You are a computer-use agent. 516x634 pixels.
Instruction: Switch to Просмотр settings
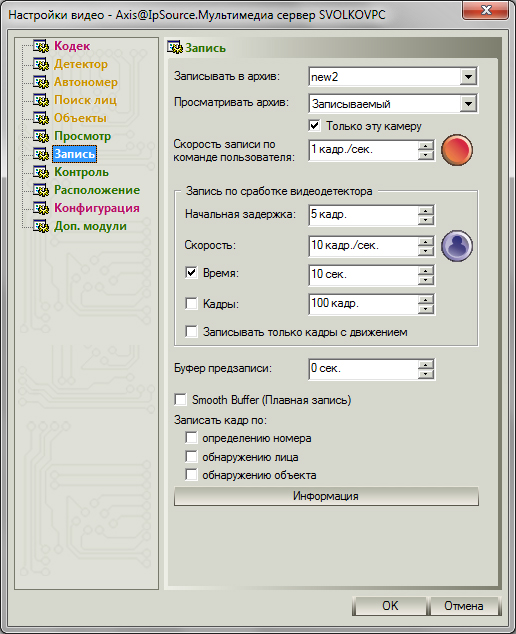click(x=82, y=136)
